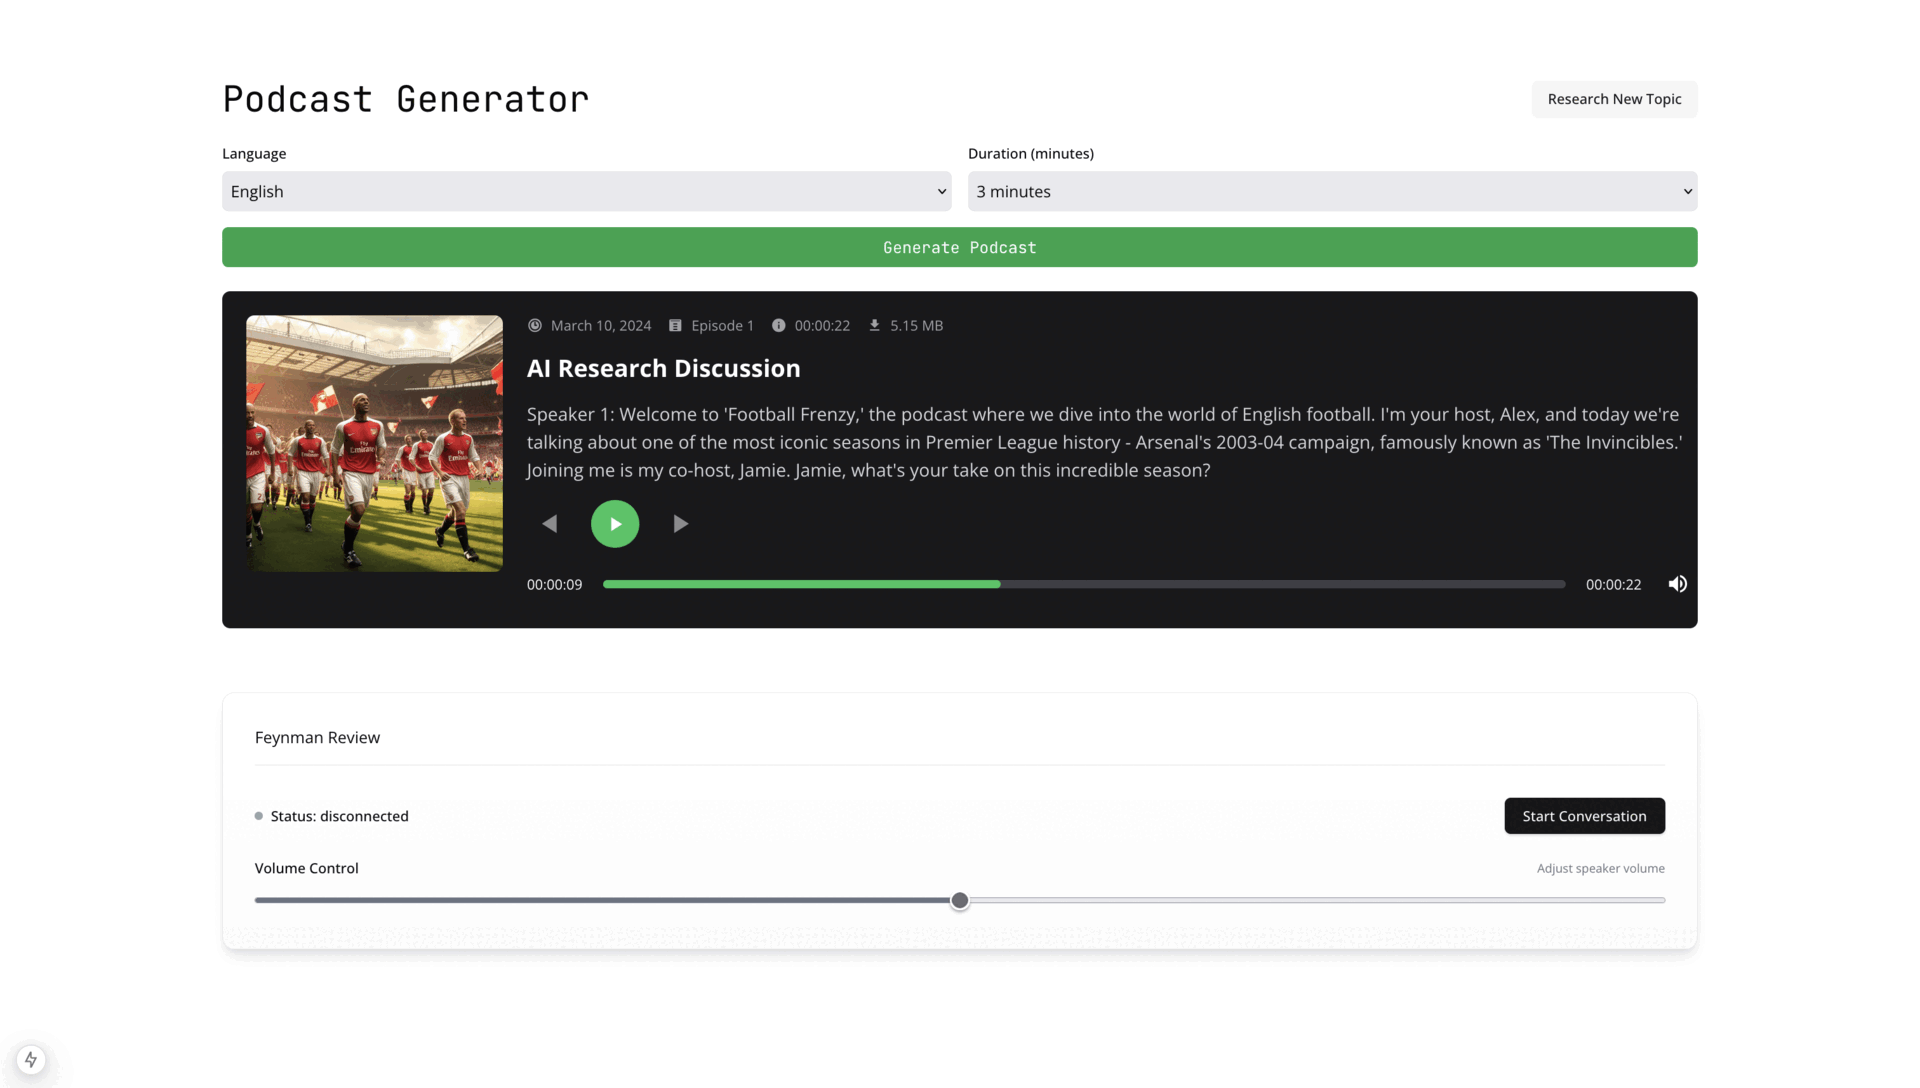The image size is (1920, 1088).
Task: Click the download icon beside 5.15 MB
Action: [874, 326]
